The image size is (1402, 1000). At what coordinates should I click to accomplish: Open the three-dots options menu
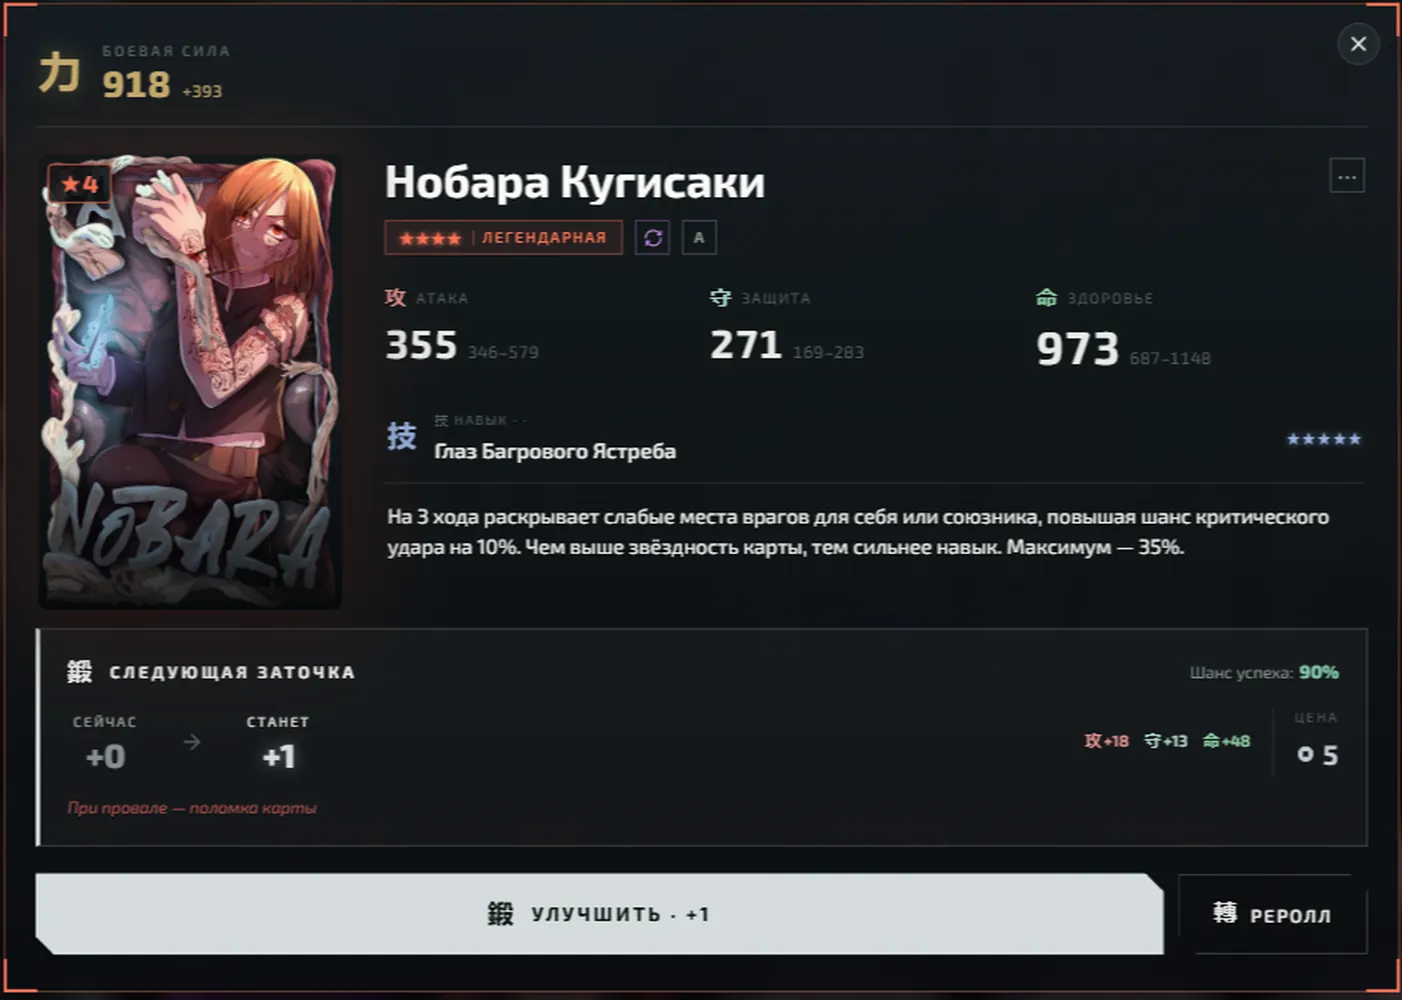click(1347, 176)
